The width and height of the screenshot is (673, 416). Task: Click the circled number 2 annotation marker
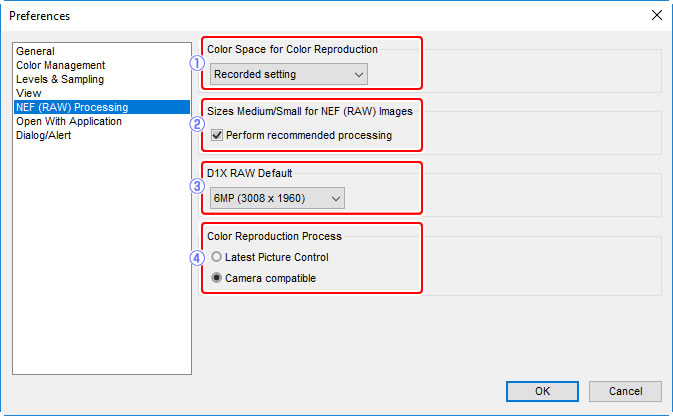pos(197,124)
